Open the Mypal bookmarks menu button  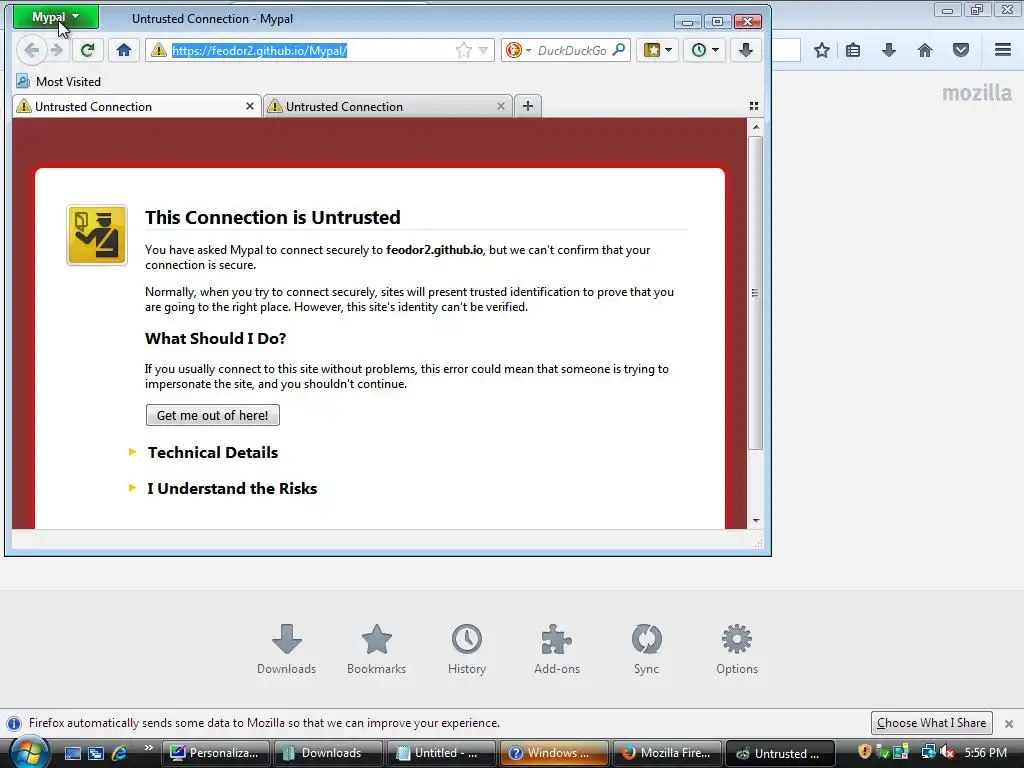pyautogui.click(x=658, y=50)
